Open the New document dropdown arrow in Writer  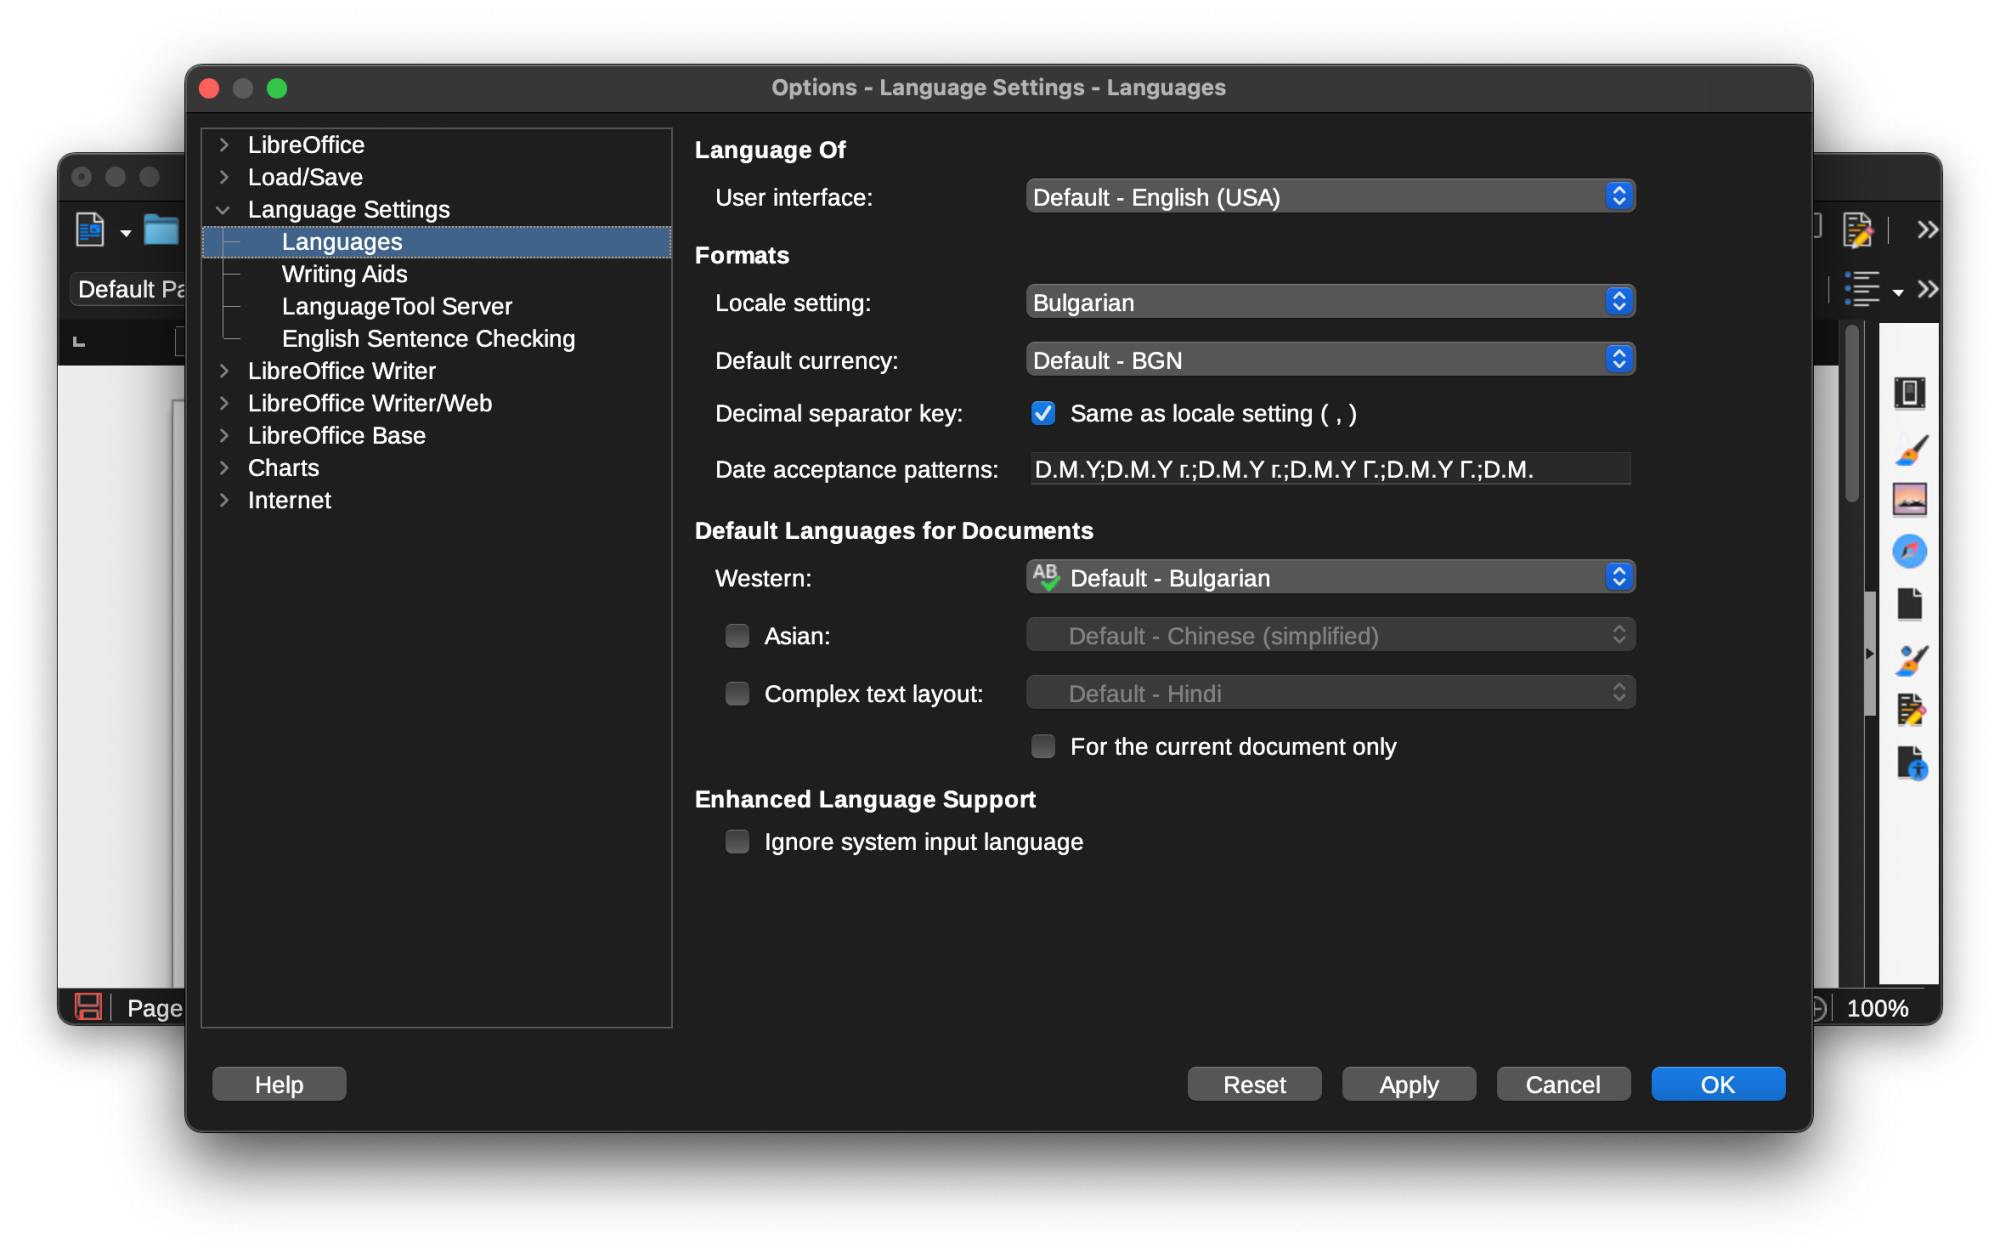pyautogui.click(x=126, y=233)
